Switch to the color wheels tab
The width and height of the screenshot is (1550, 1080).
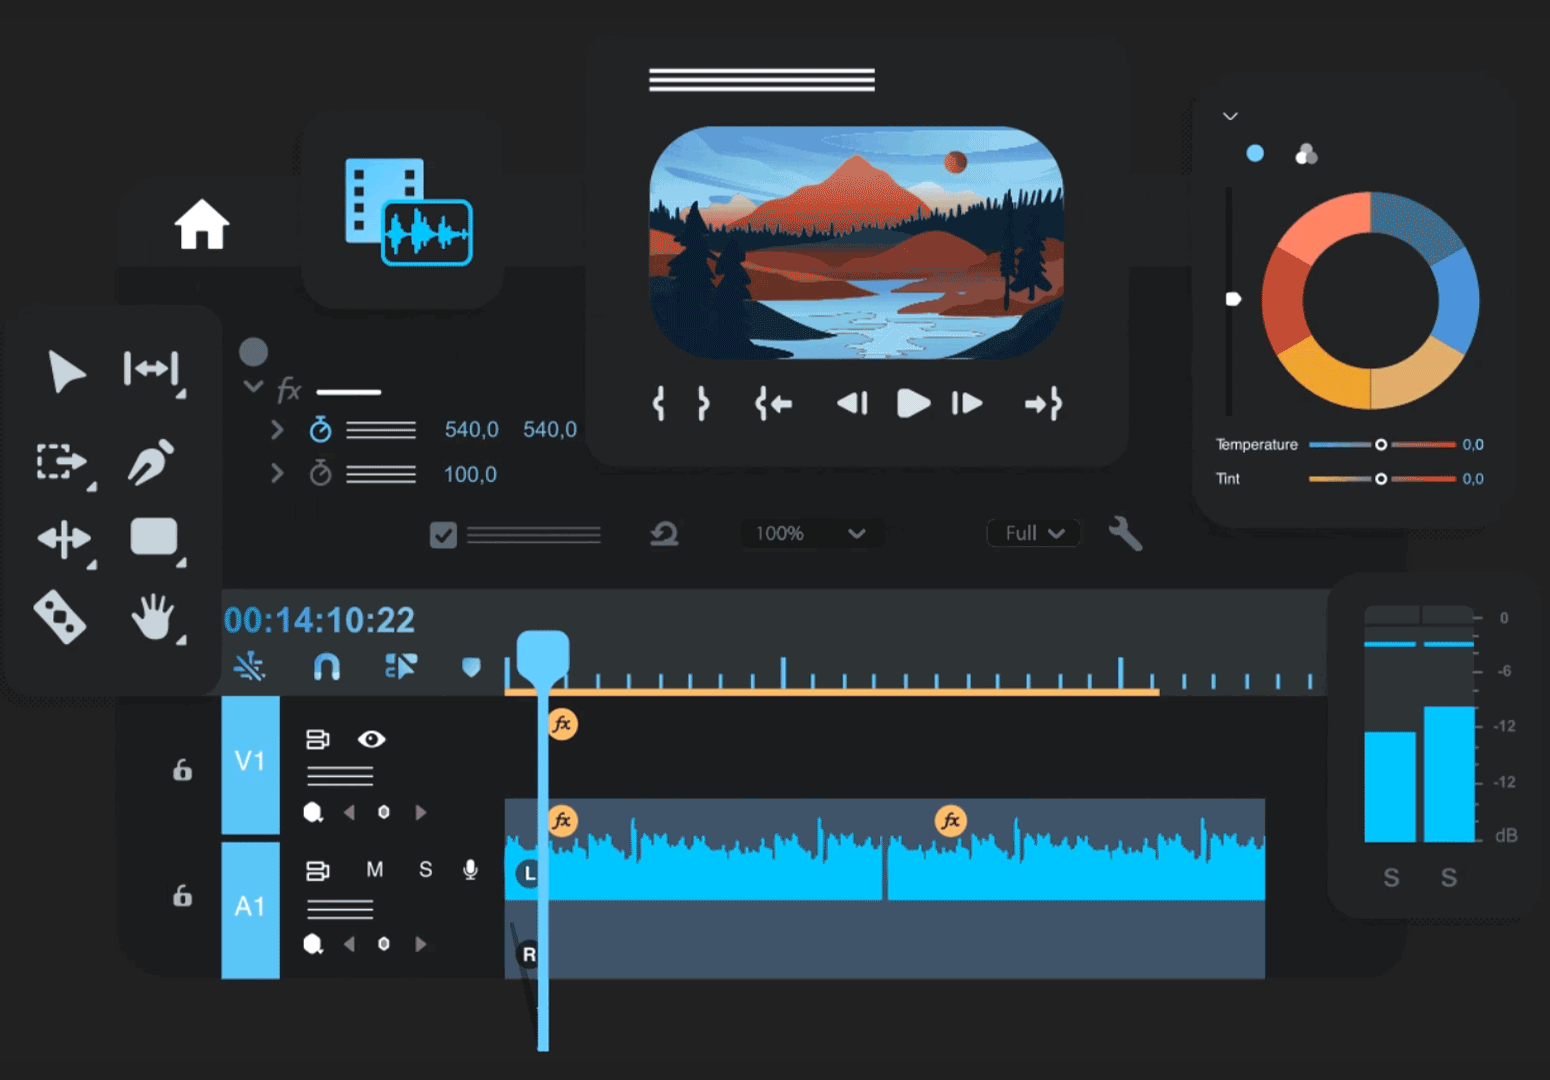click(x=1306, y=154)
